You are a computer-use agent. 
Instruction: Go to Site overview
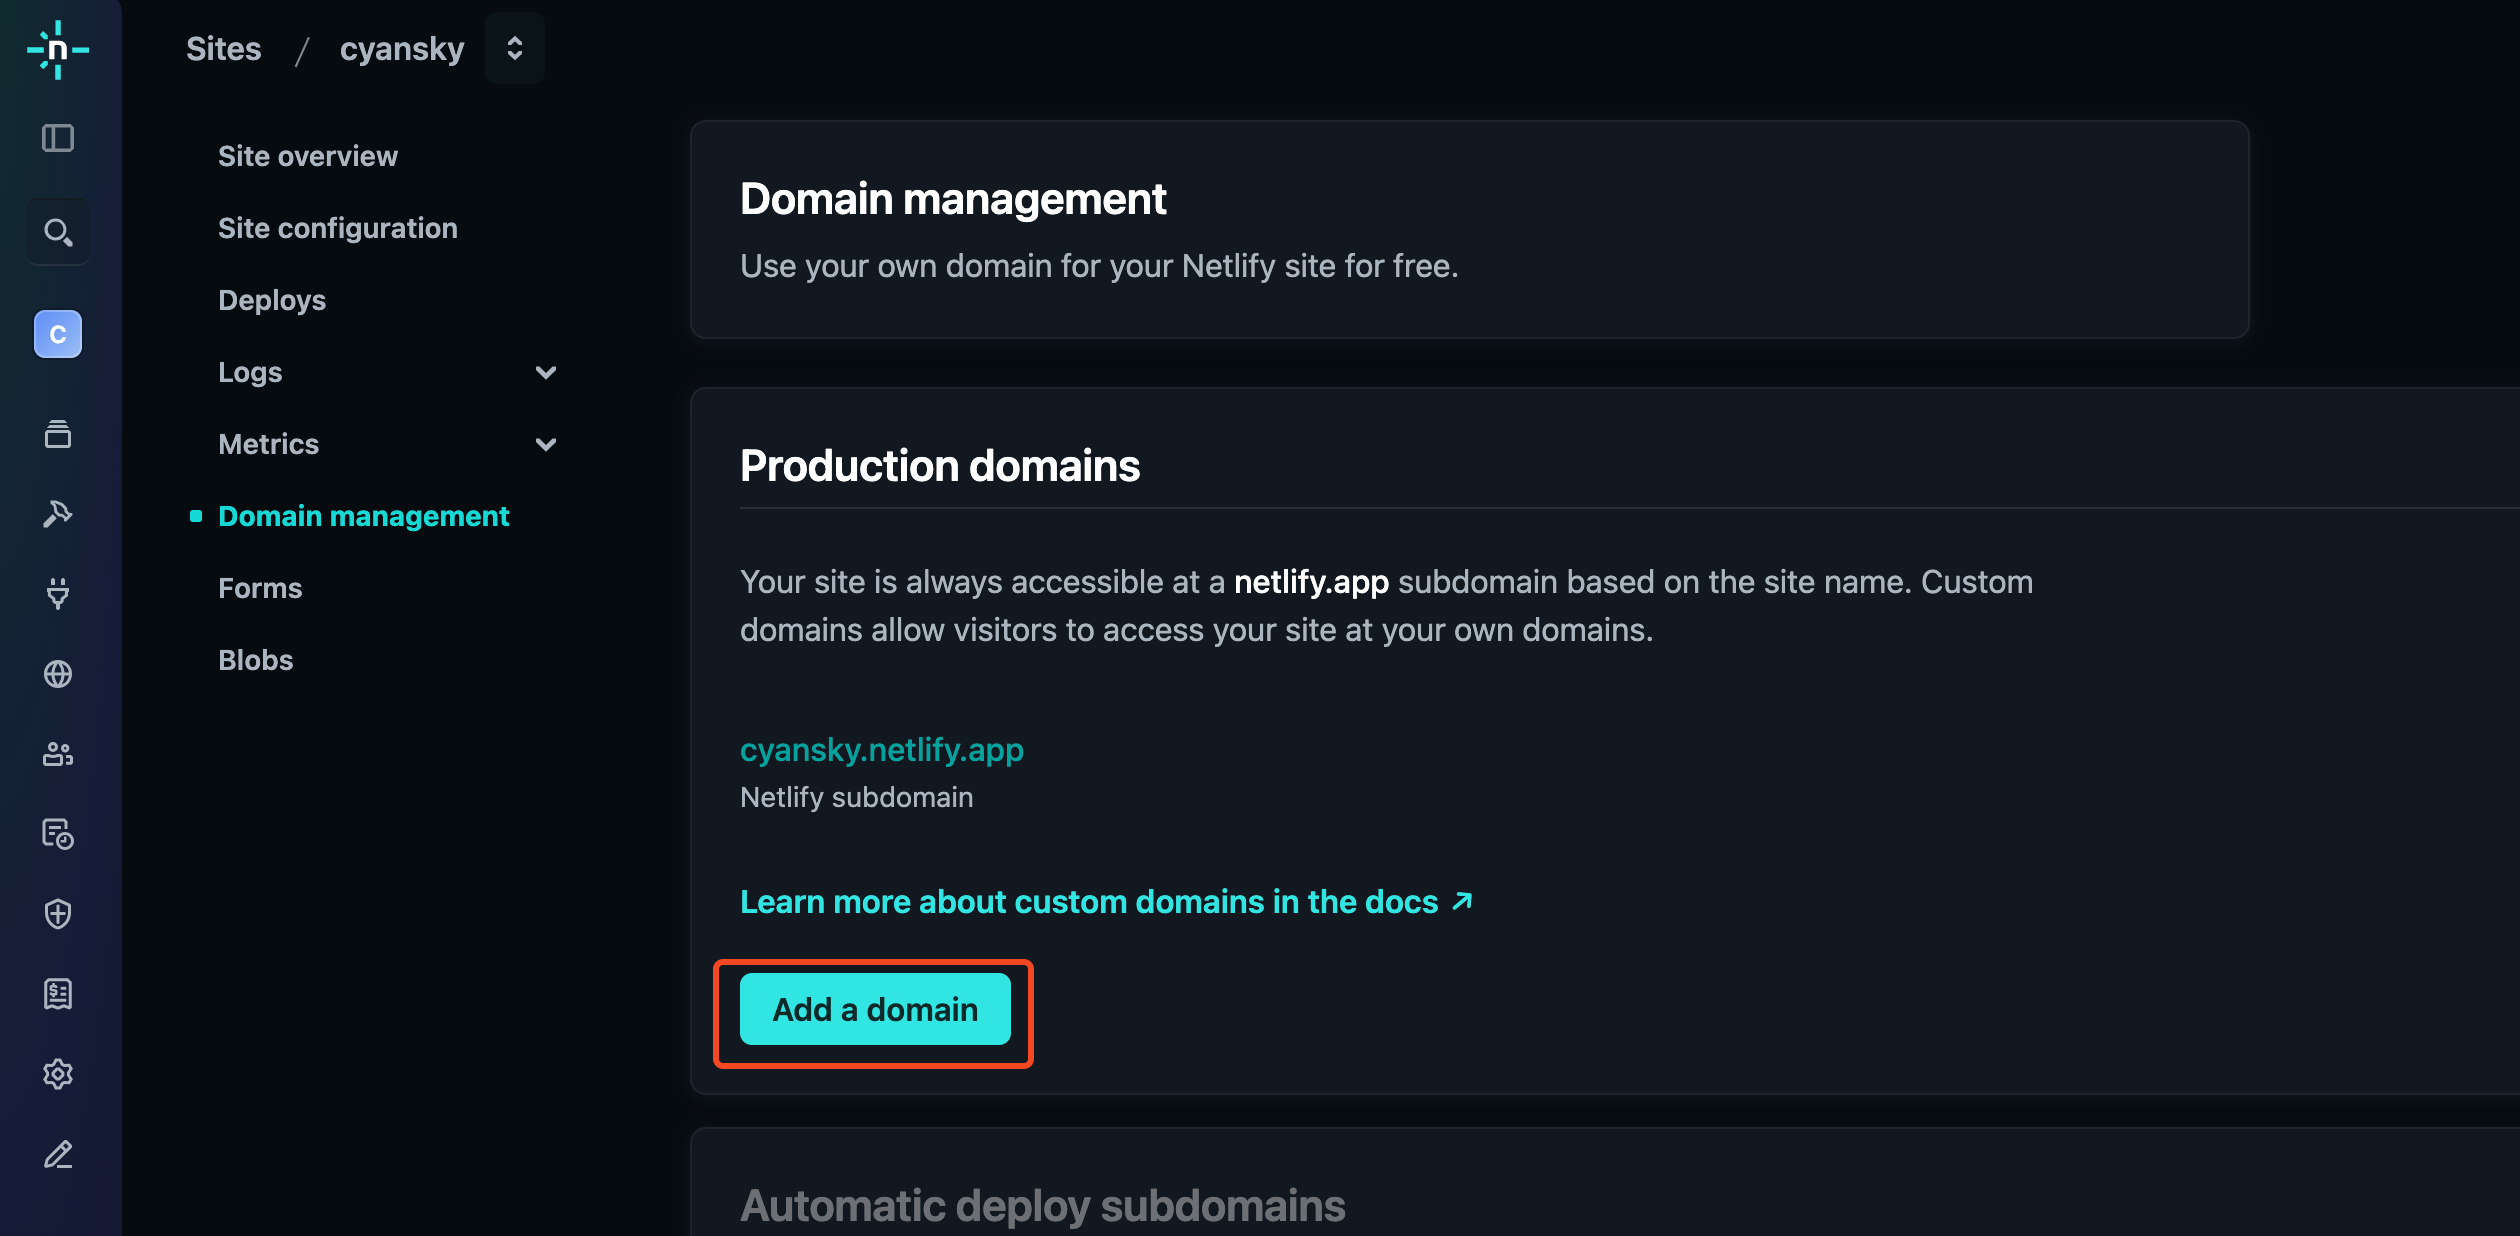click(x=308, y=156)
